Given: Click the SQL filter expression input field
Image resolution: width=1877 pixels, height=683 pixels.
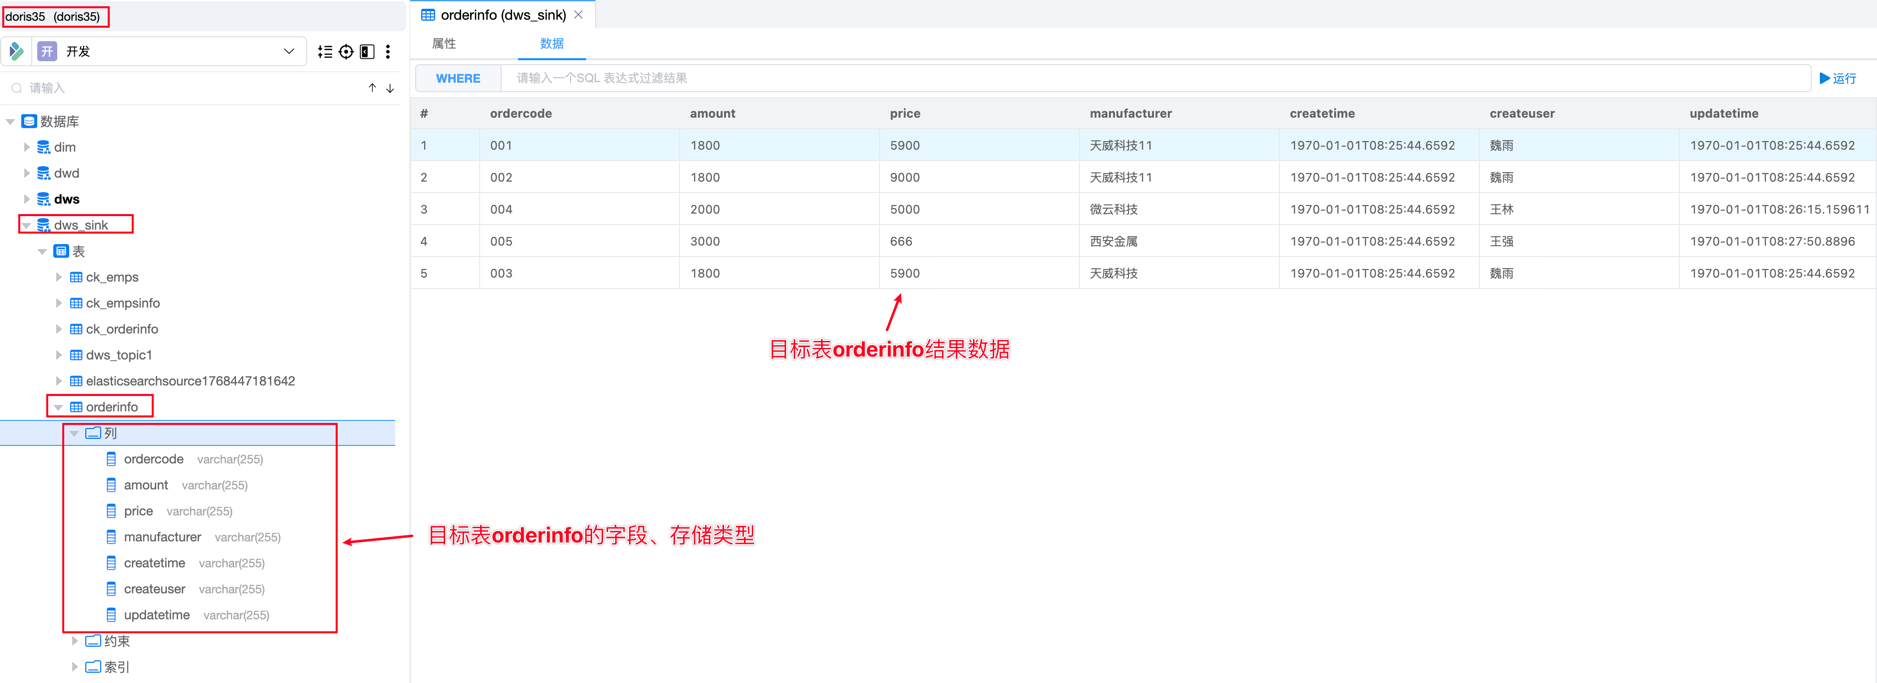Looking at the screenshot, I should (x=1150, y=78).
